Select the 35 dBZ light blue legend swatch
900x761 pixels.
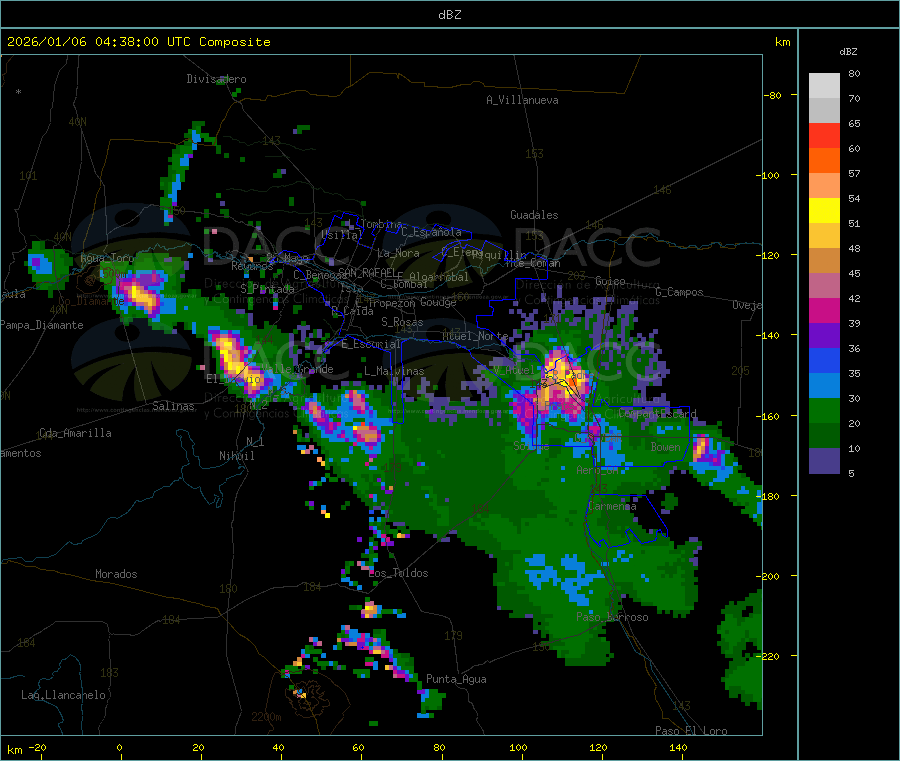pyautogui.click(x=824, y=386)
